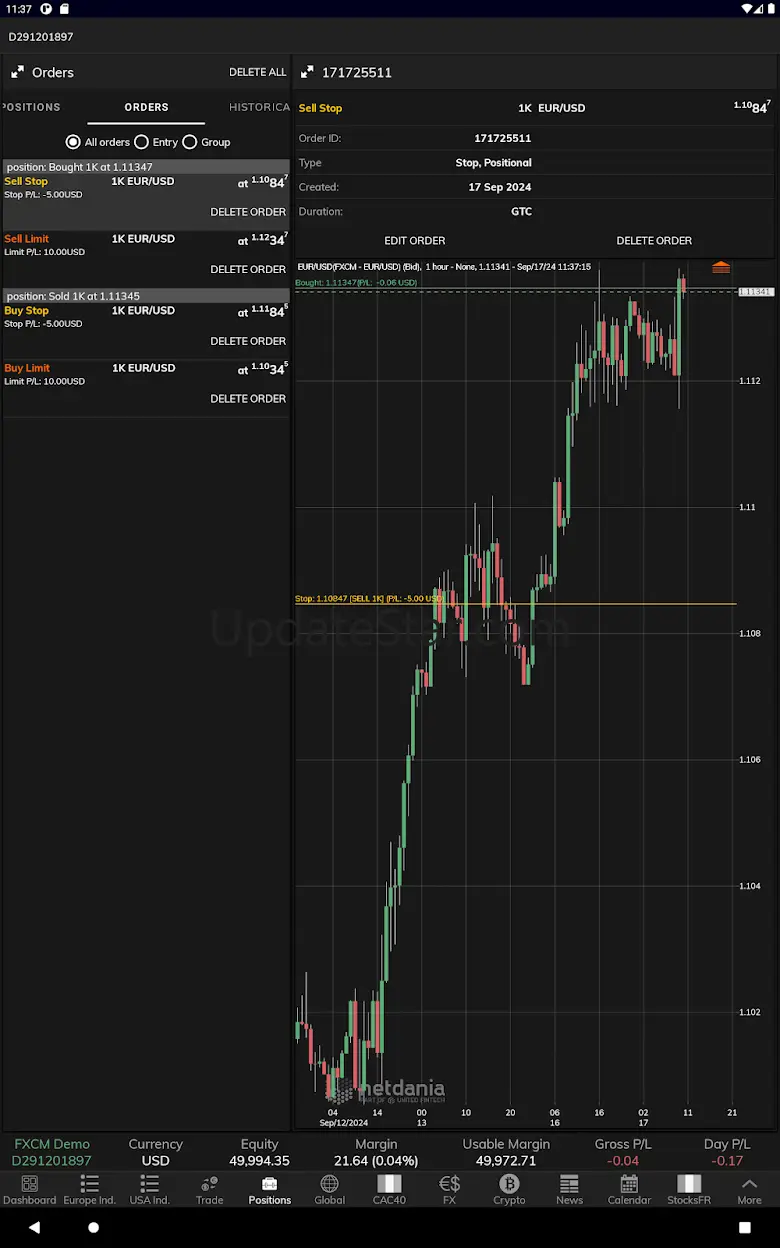Image resolution: width=780 pixels, height=1248 pixels.
Task: Switch to the Orders tab
Action: click(146, 107)
